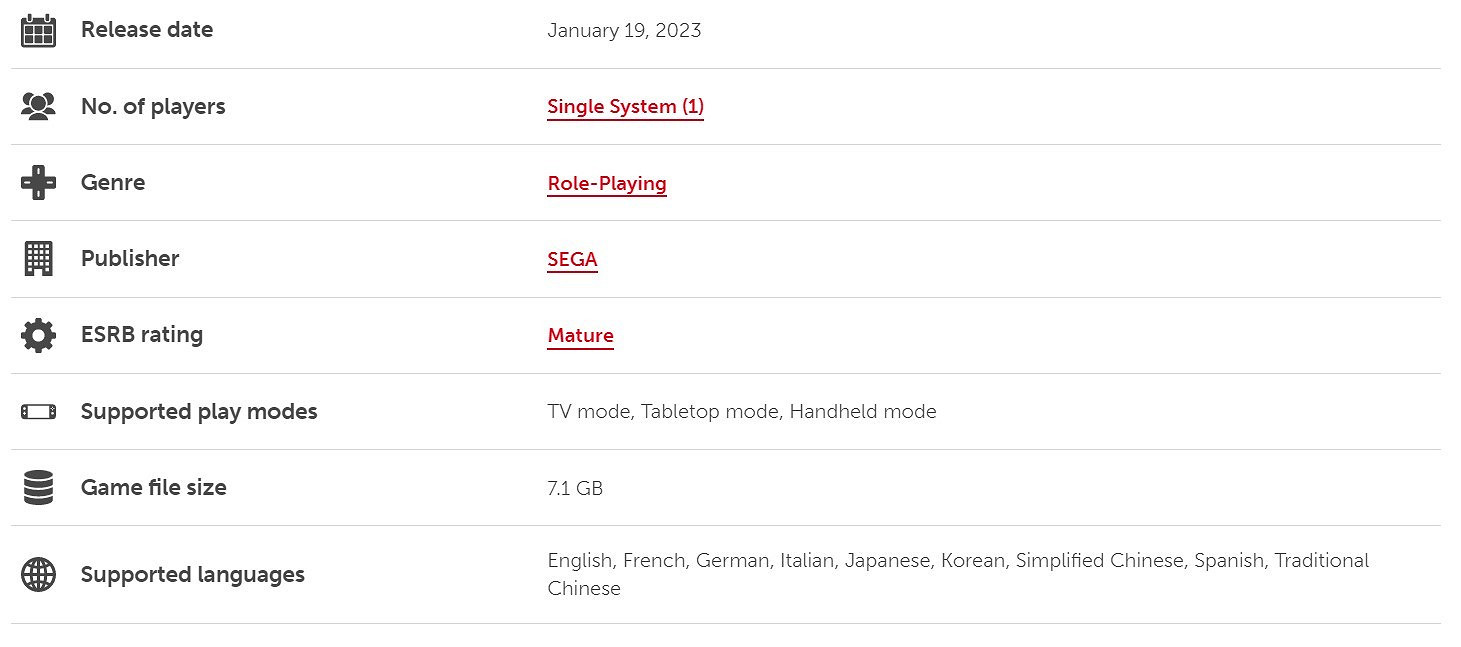Viewport: 1461px width, 647px height.
Task: Click the d-pad icon next to Genre
Action: (x=38, y=183)
